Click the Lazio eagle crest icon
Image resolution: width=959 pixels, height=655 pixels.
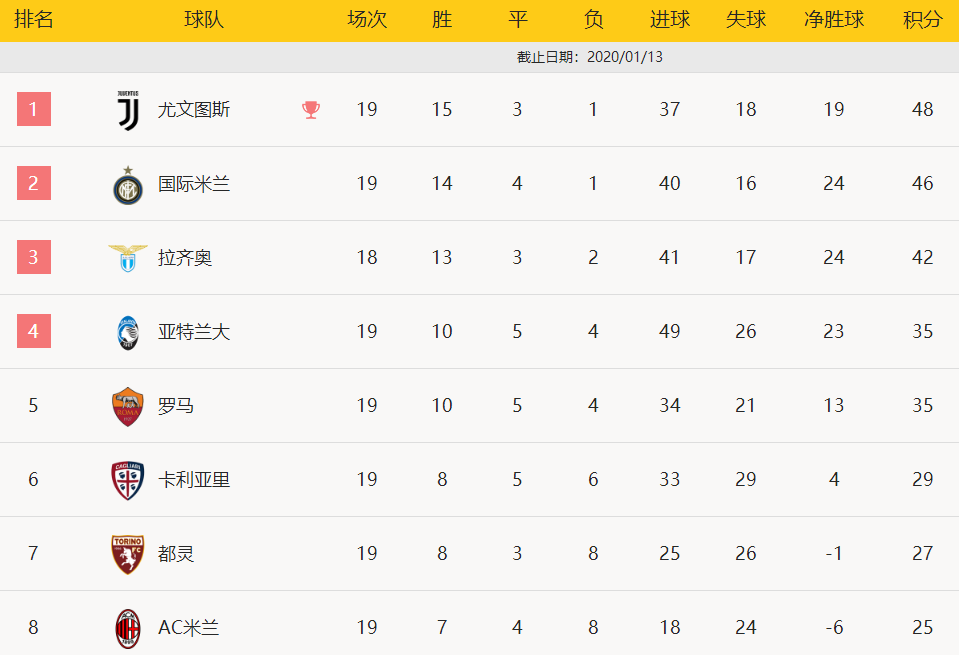tap(128, 258)
